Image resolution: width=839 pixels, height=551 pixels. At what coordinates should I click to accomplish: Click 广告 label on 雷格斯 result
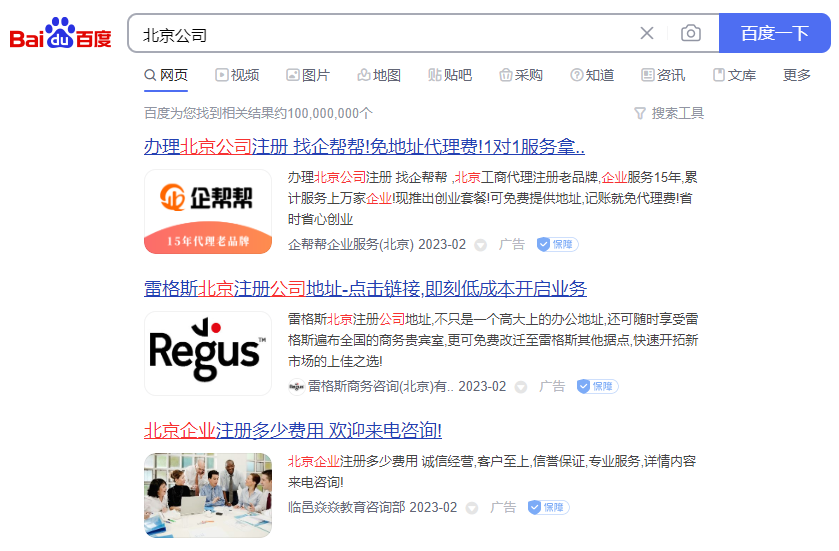(552, 386)
